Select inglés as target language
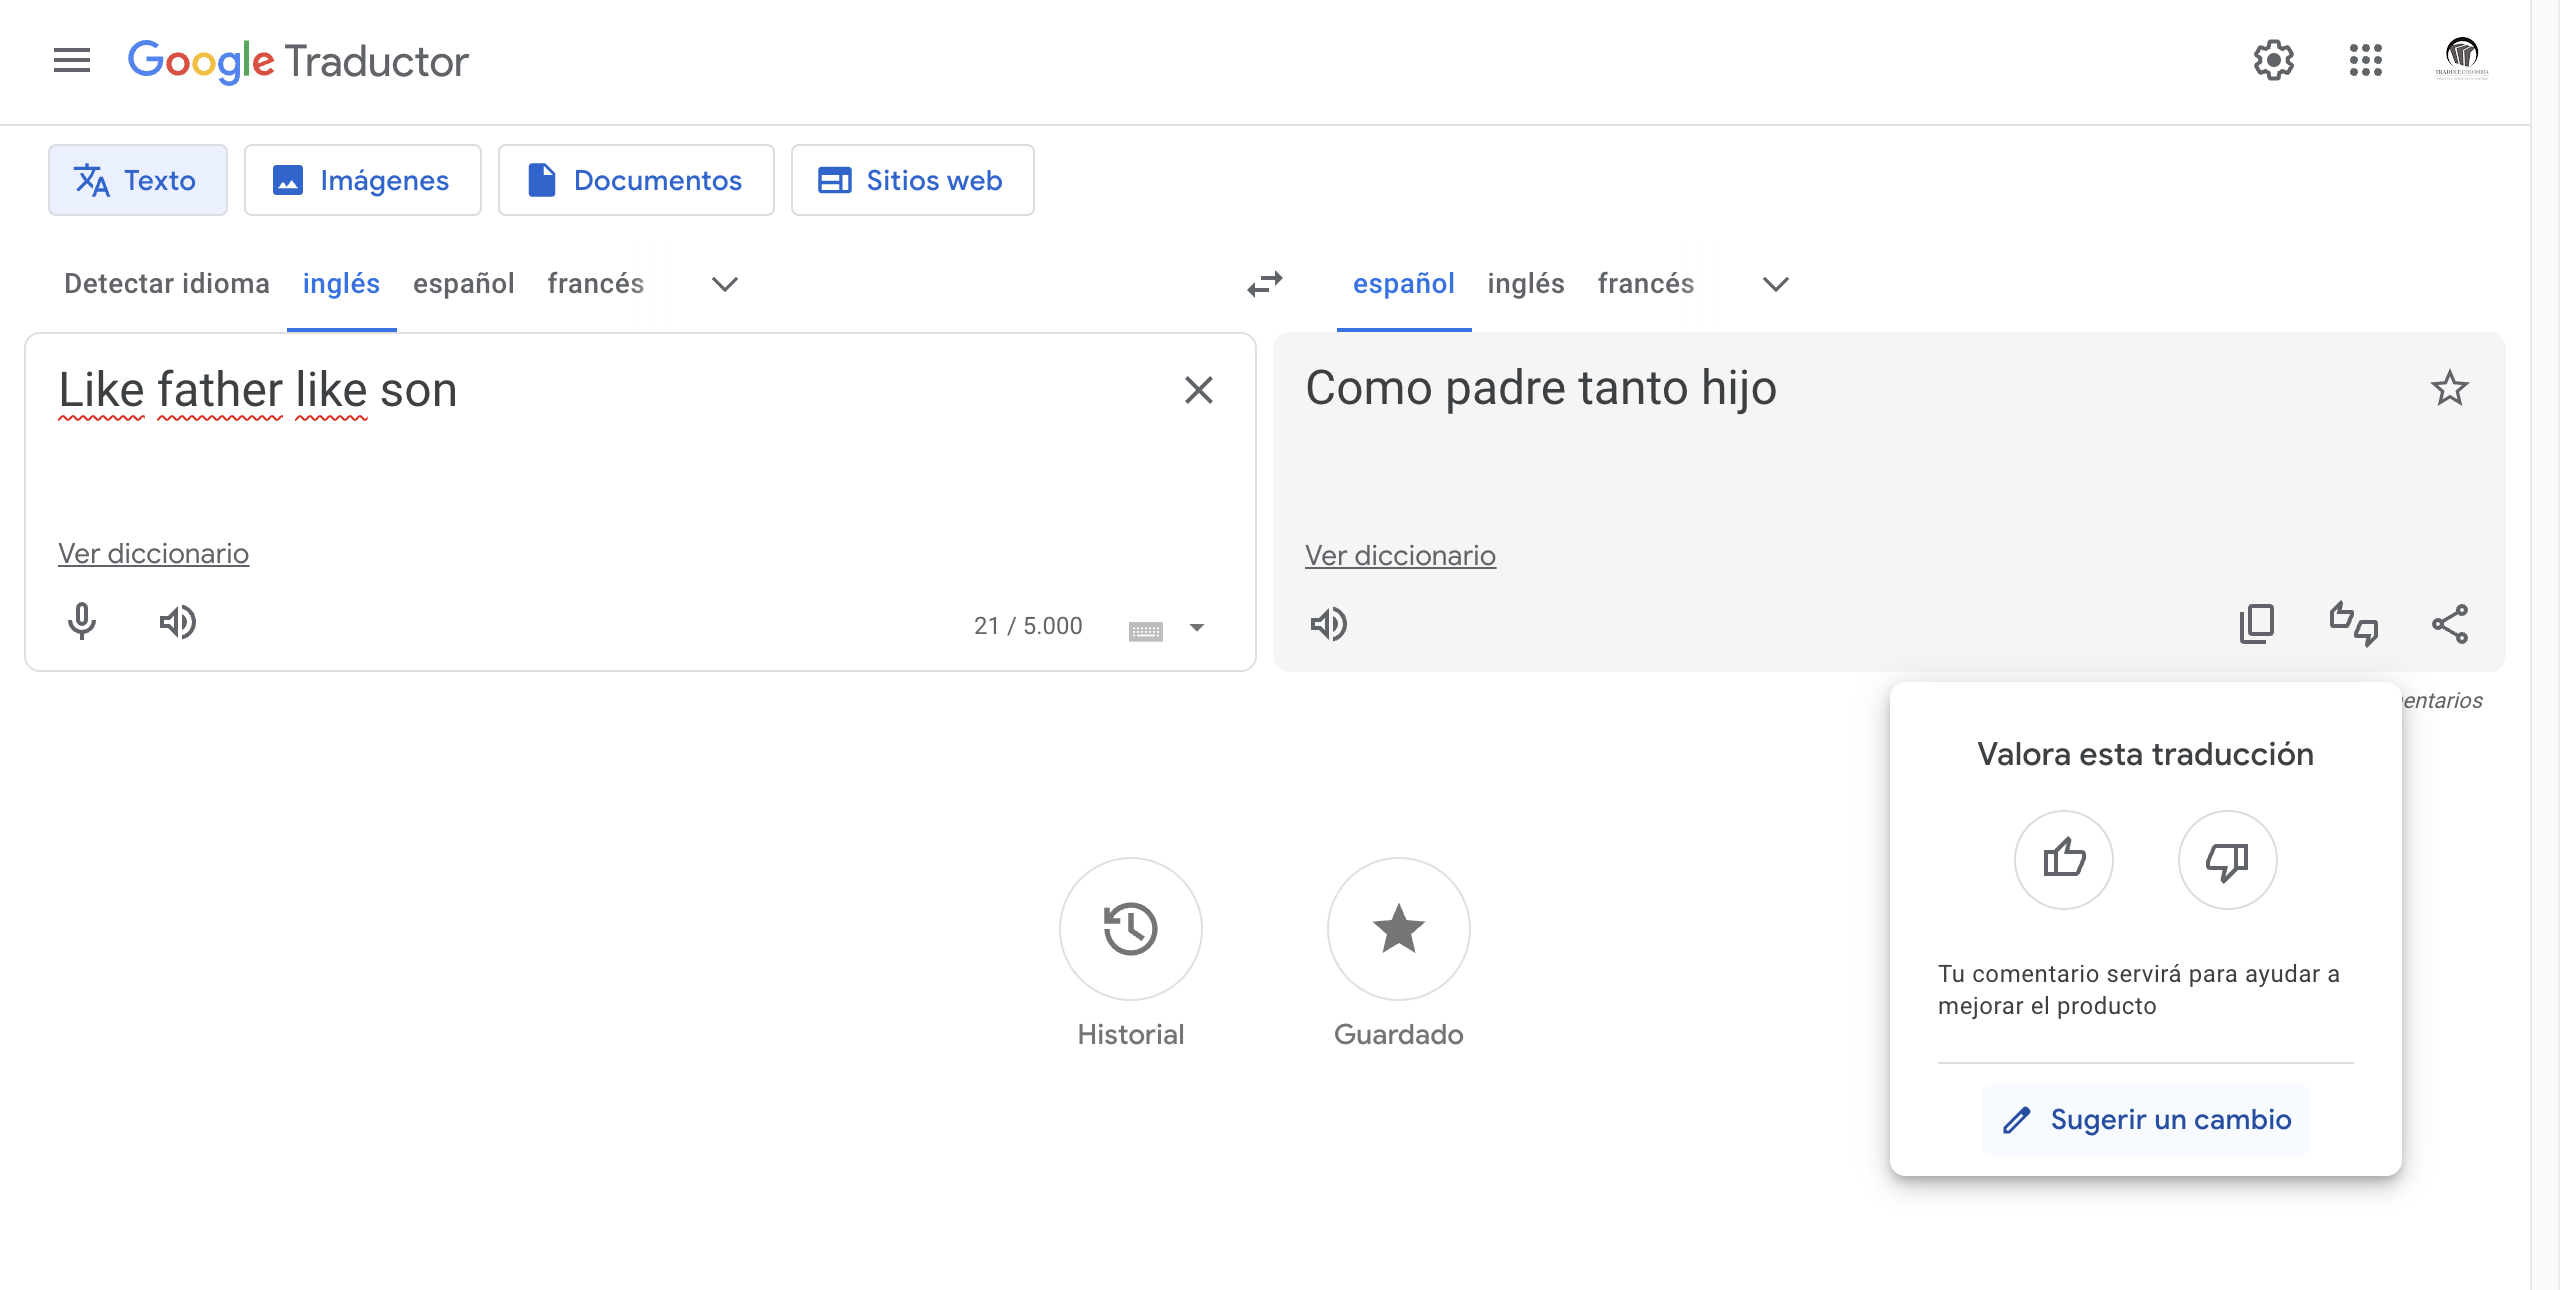Image resolution: width=2560 pixels, height=1290 pixels. pos(1526,284)
